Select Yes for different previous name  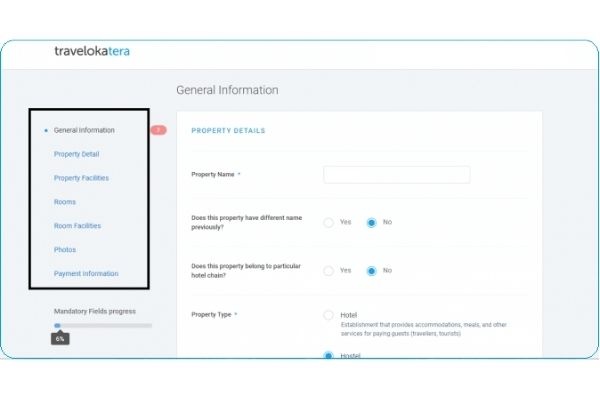[328, 222]
